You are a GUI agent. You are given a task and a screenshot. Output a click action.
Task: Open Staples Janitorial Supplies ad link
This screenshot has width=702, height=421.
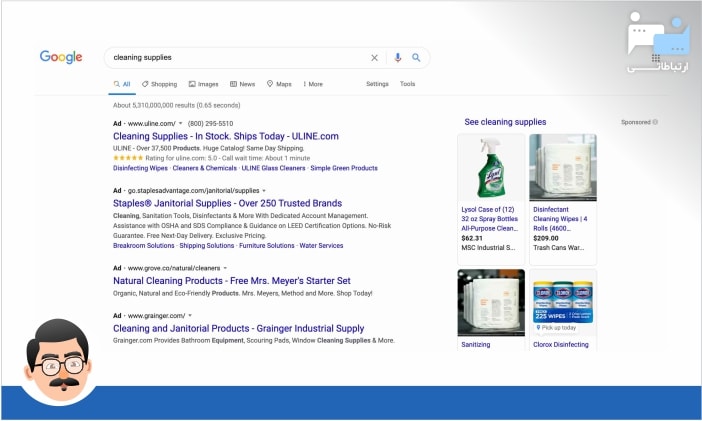pyautogui.click(x=227, y=203)
